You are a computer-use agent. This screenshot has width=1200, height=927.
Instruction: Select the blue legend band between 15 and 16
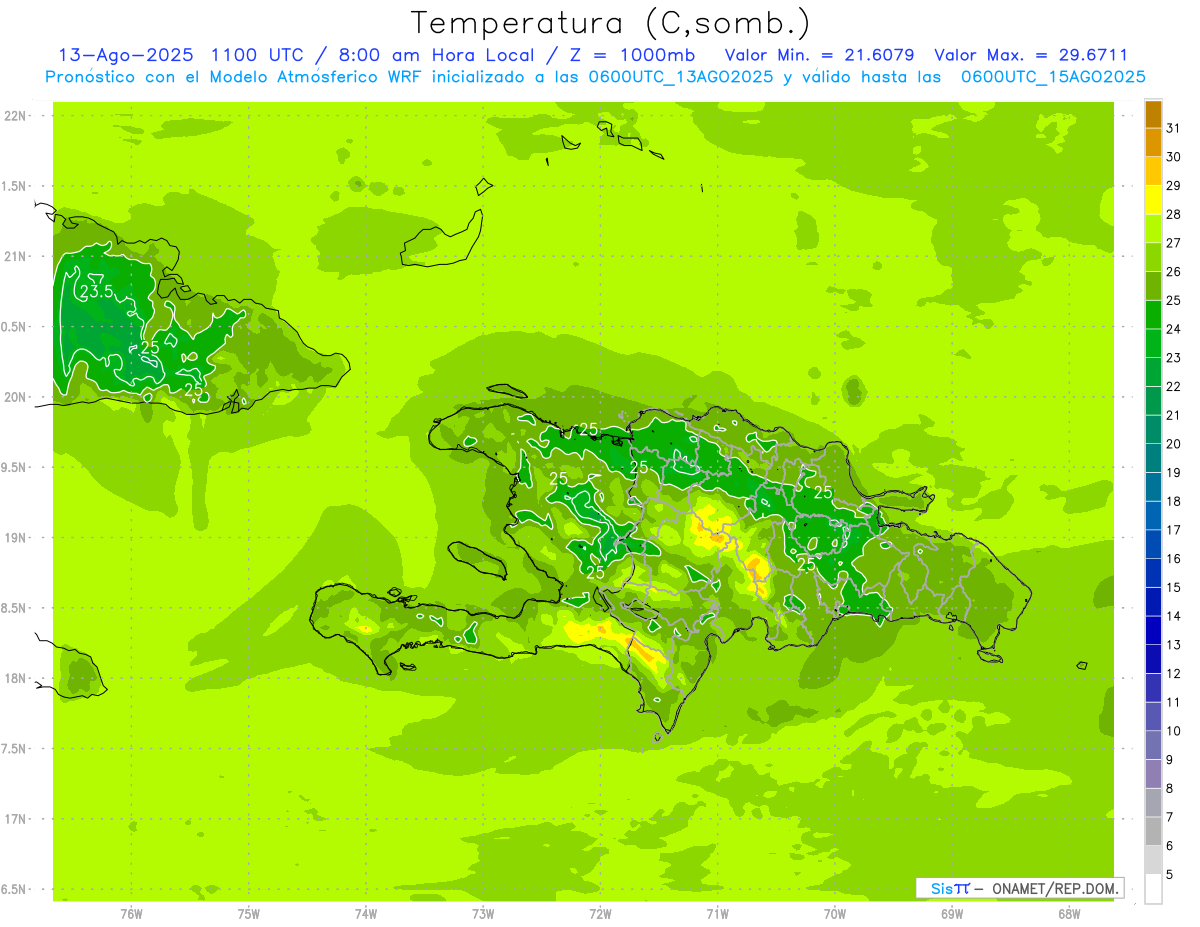1153,573
